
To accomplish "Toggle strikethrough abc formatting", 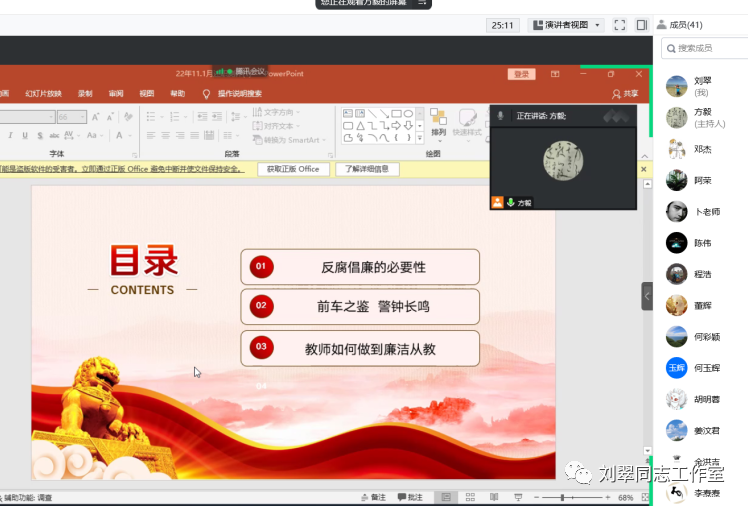I will click(x=54, y=135).
